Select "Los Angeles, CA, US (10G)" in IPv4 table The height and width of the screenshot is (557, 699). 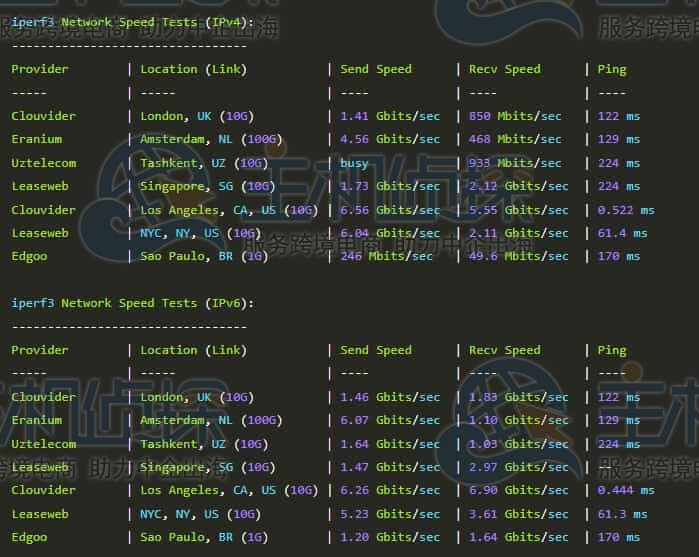pyautogui.click(x=229, y=210)
